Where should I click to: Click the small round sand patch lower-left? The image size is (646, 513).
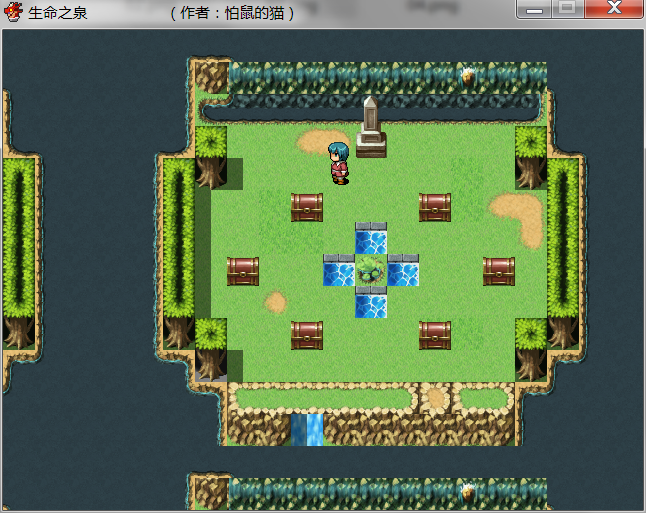[276, 302]
